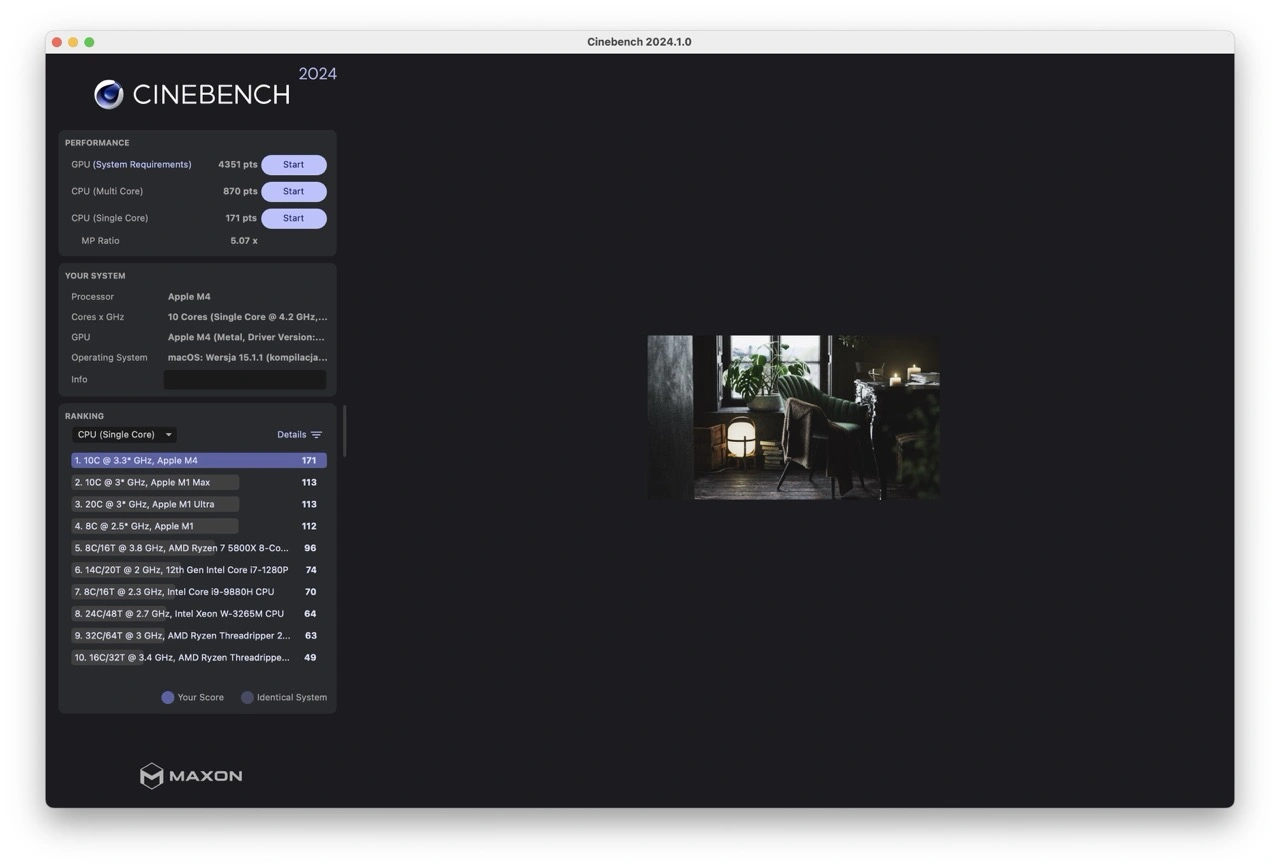The height and width of the screenshot is (868, 1280).
Task: Click the Operating System macOS value
Action: point(247,358)
